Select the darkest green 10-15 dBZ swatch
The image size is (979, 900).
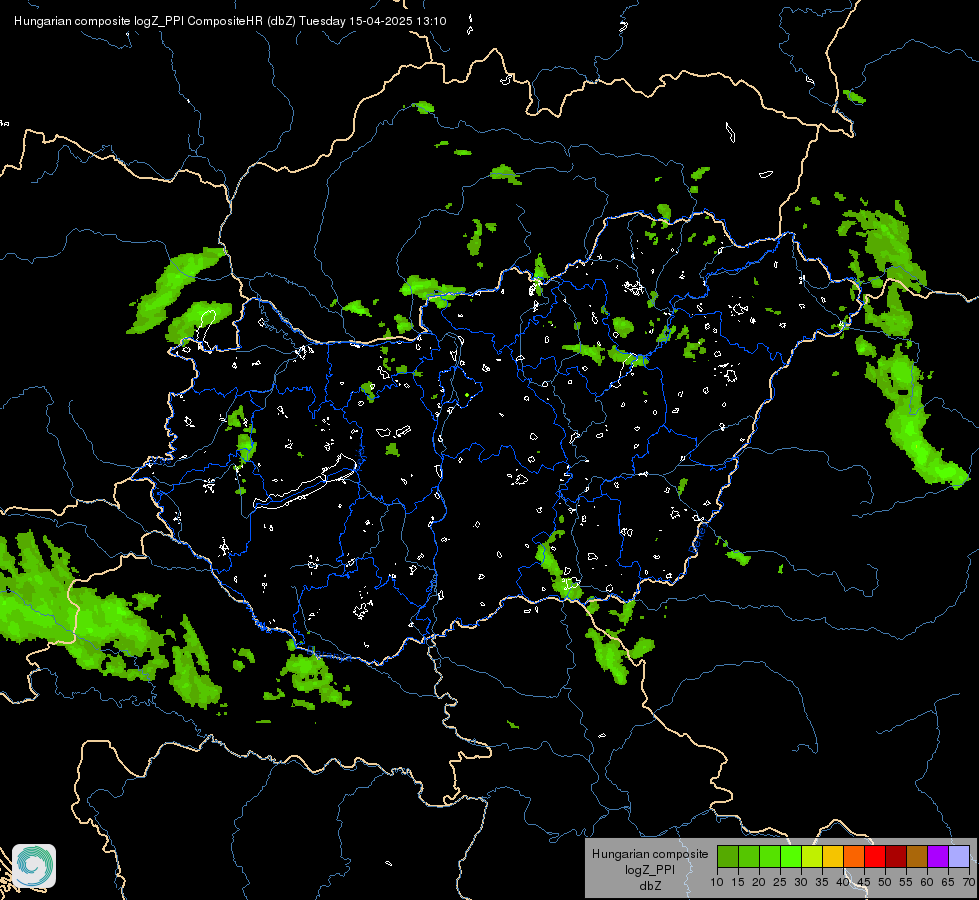tap(728, 856)
